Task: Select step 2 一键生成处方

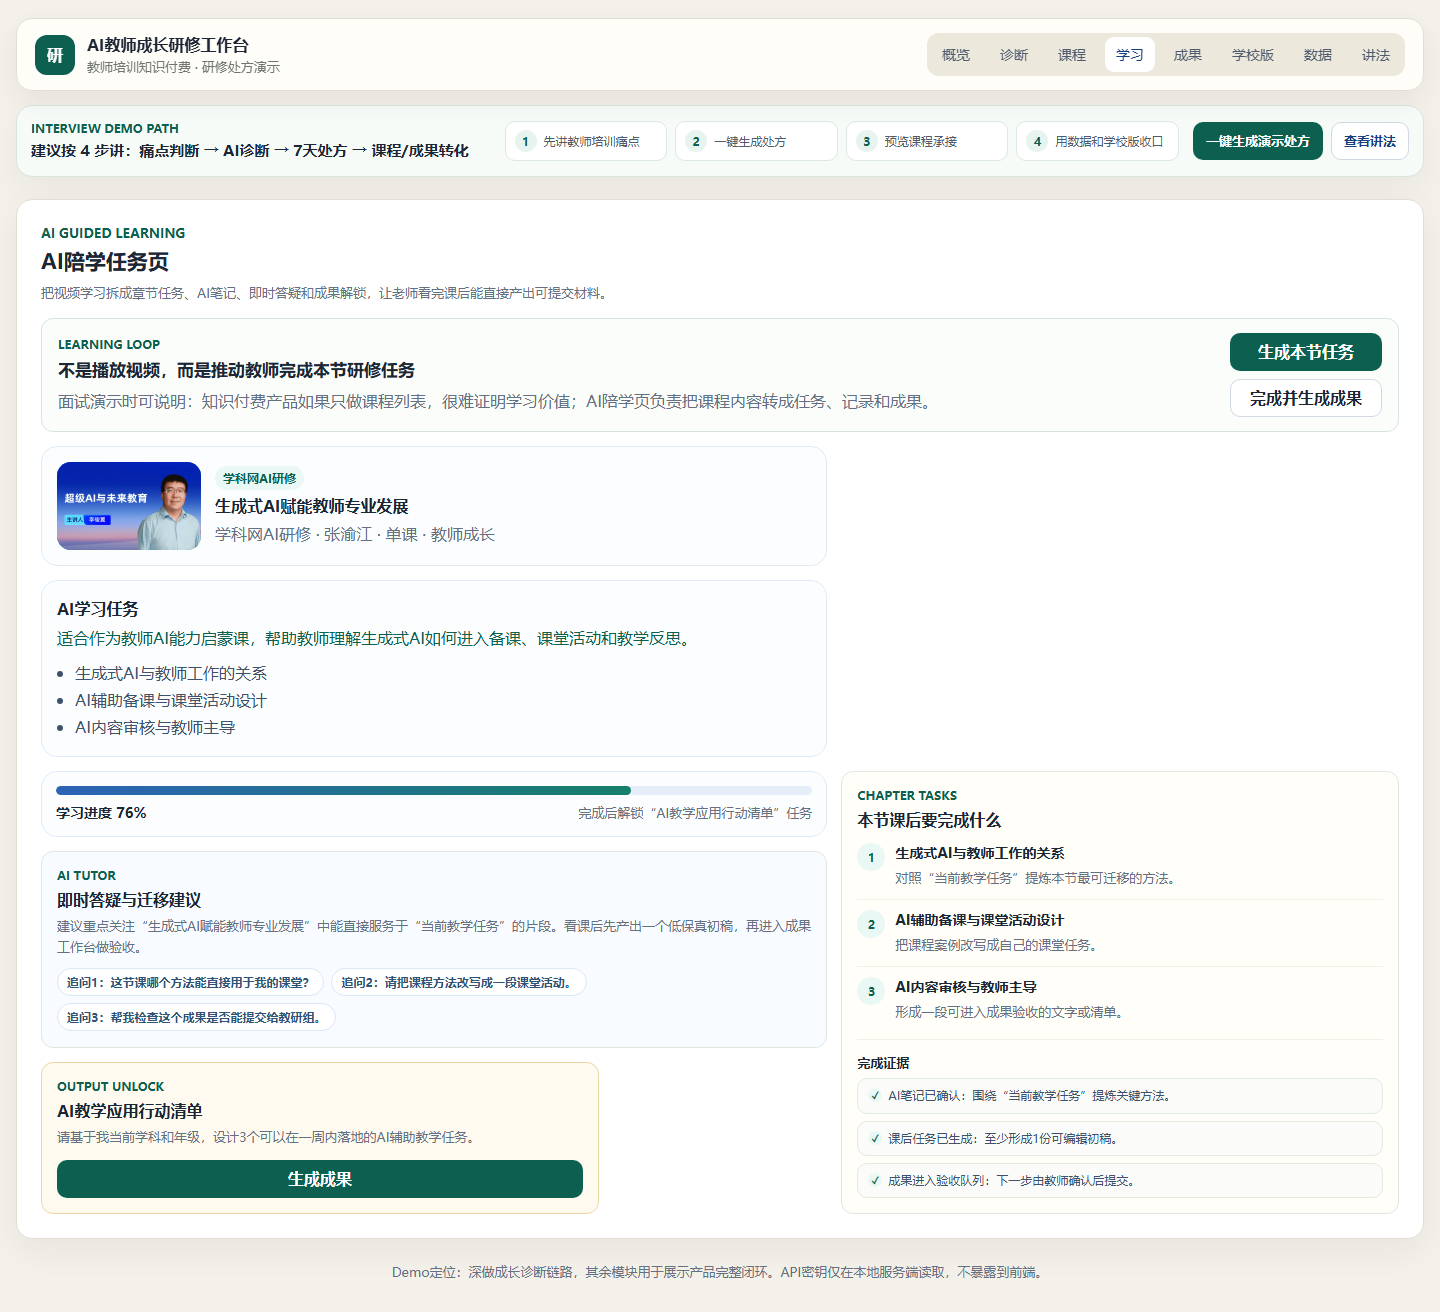Action: tap(756, 141)
